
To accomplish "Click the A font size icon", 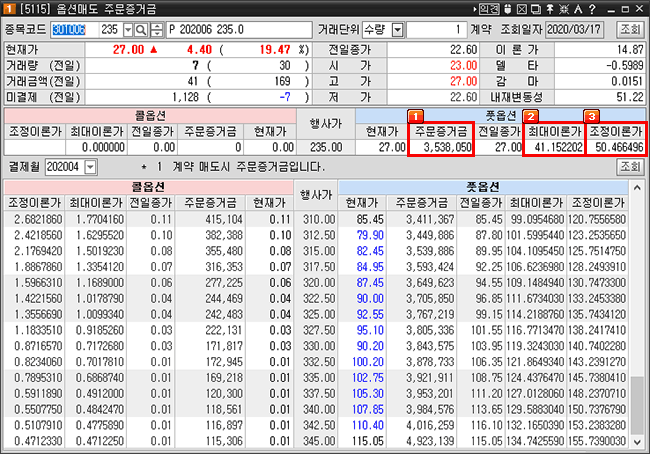I will click(578, 9).
